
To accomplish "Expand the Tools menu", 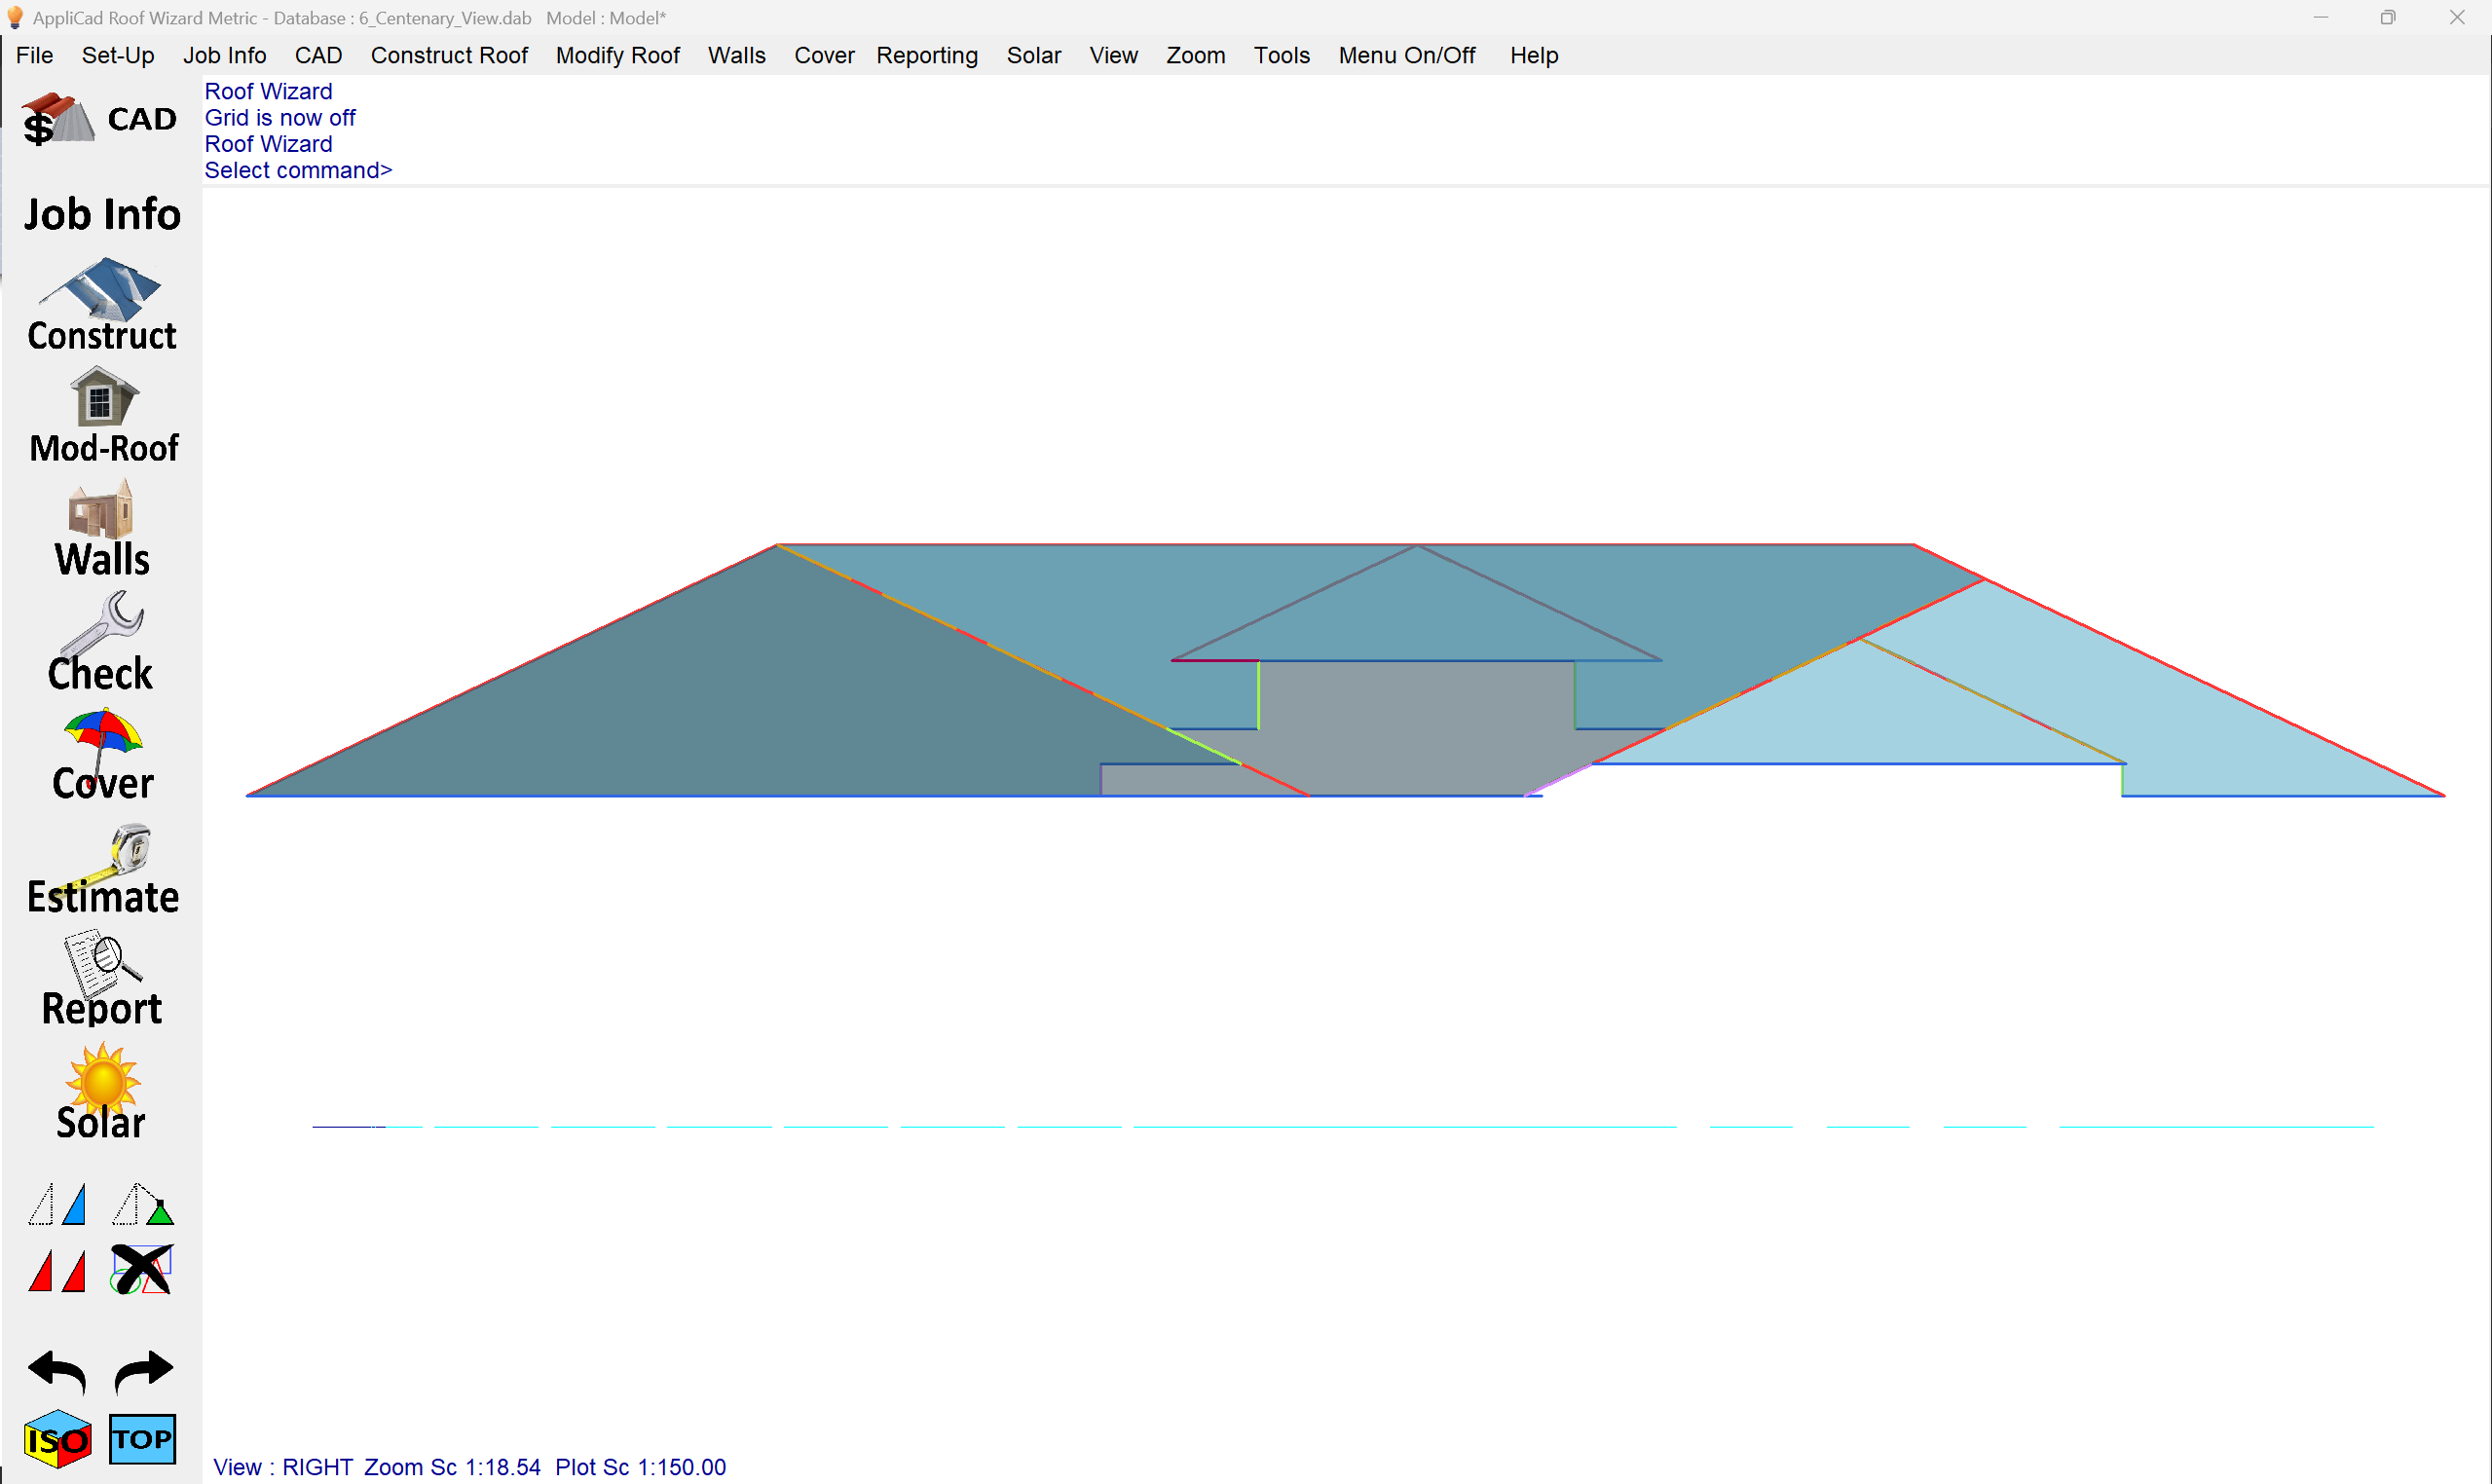I will pos(1281,55).
